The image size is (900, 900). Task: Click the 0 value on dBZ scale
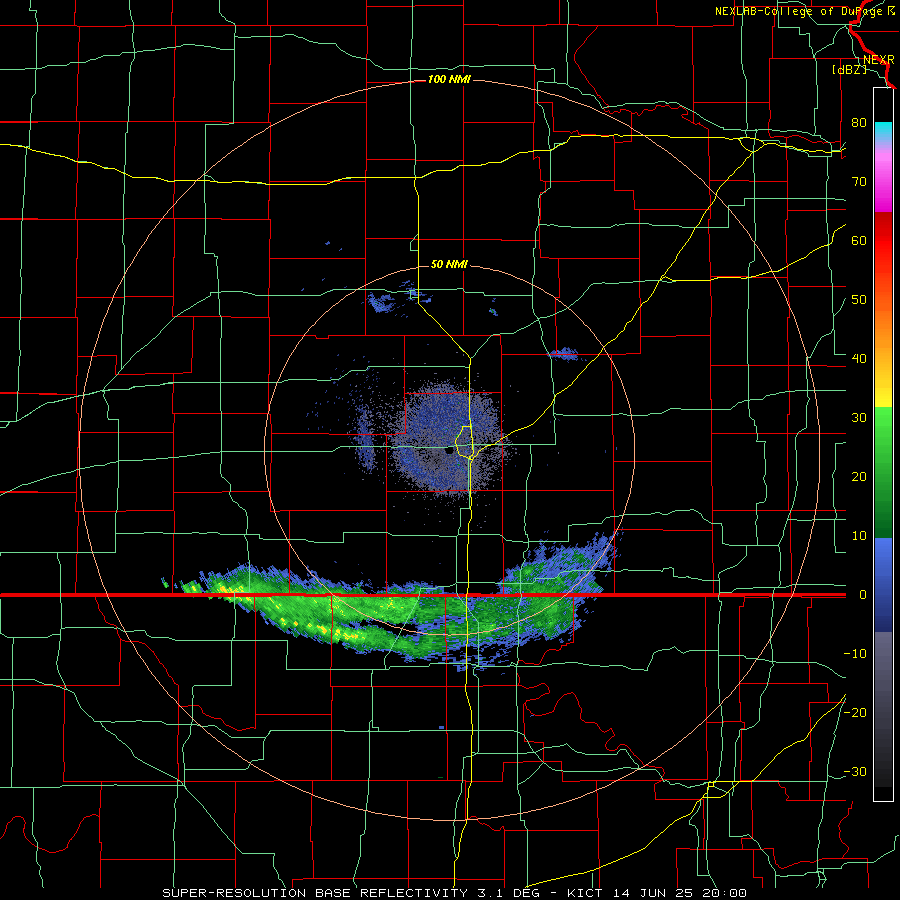pos(862,595)
